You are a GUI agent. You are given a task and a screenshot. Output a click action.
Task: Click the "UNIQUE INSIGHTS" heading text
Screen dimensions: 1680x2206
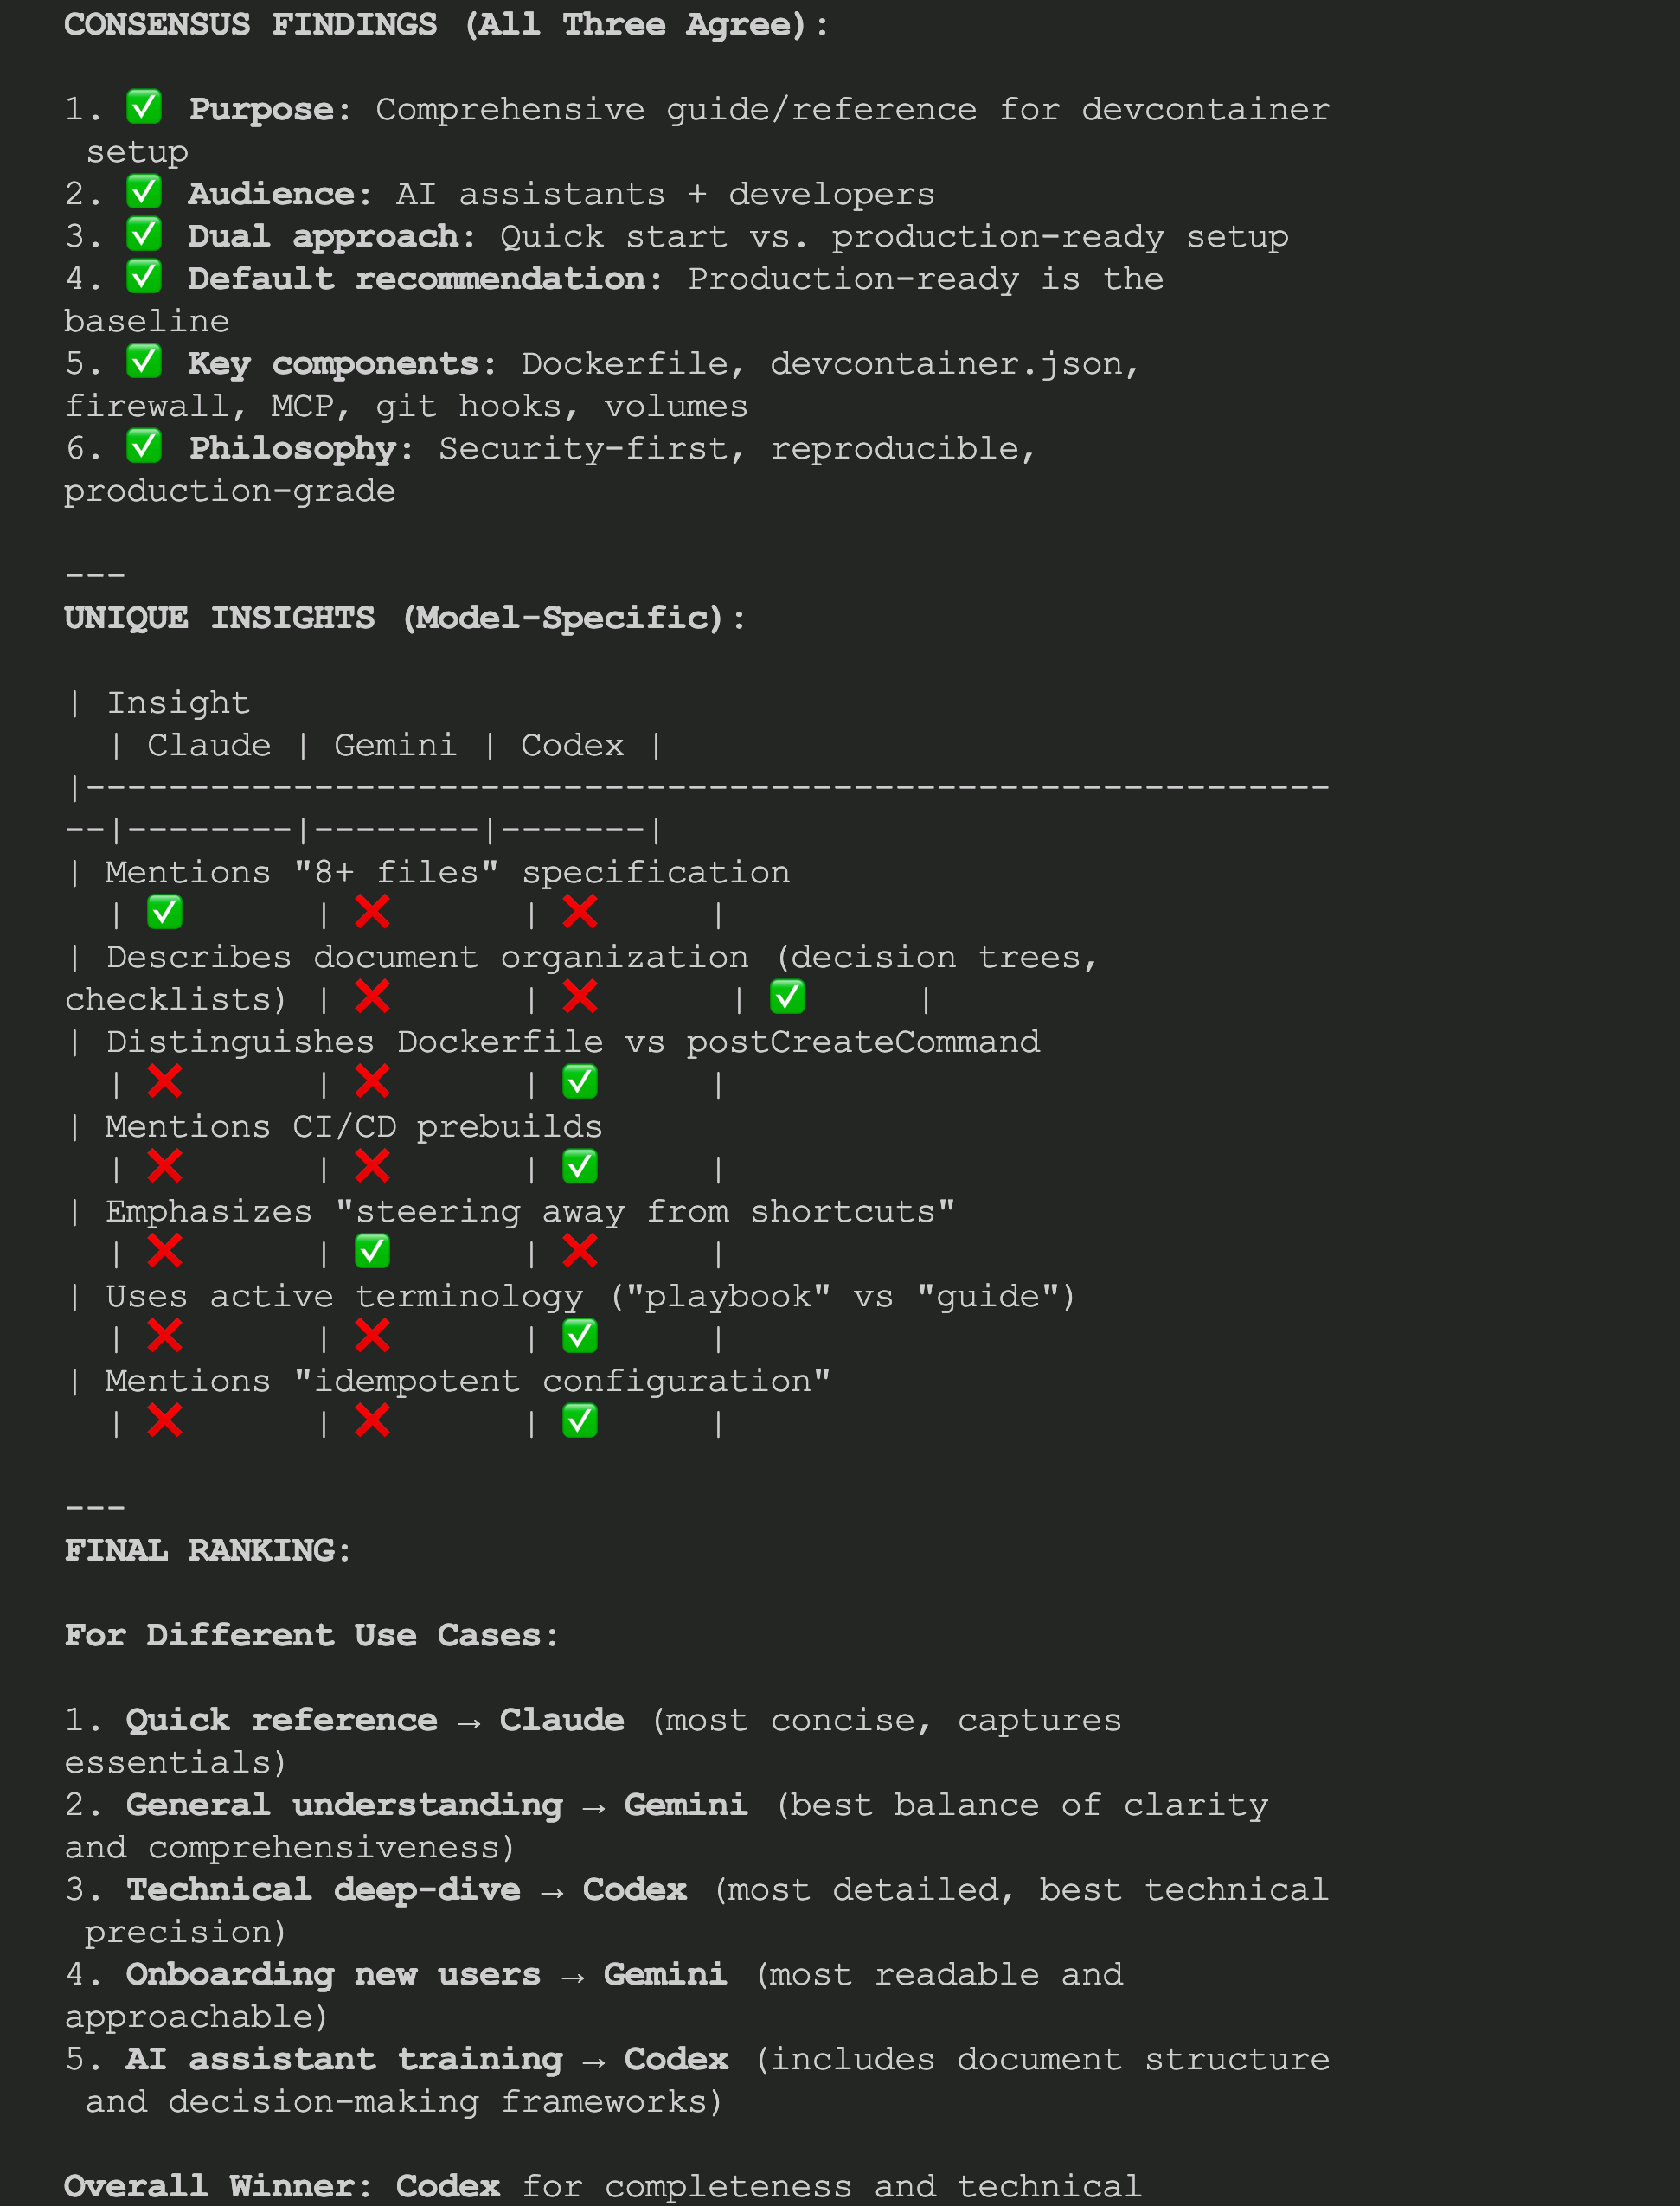(x=220, y=618)
